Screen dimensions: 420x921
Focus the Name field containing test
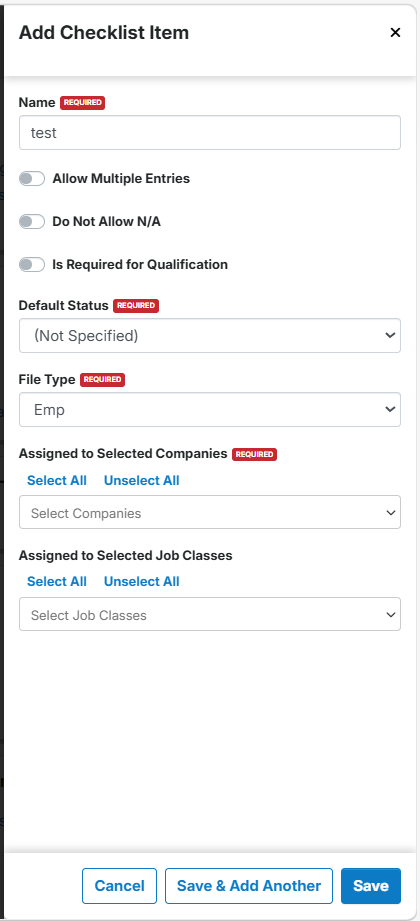point(210,133)
